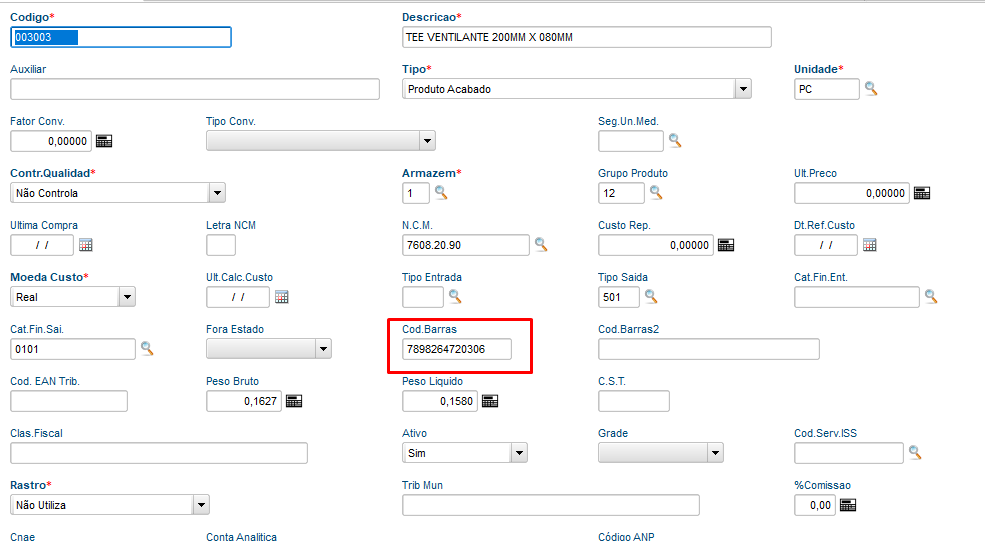Click the Dt.Ref.Custo date field
This screenshot has height=541, width=985.
[x=826, y=245]
